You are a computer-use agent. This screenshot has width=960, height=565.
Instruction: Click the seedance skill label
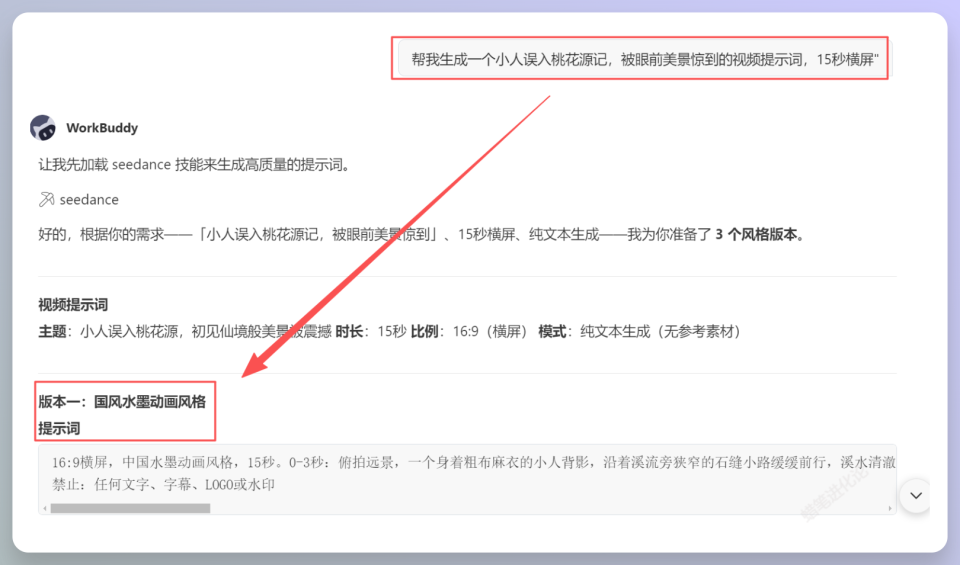click(89, 200)
